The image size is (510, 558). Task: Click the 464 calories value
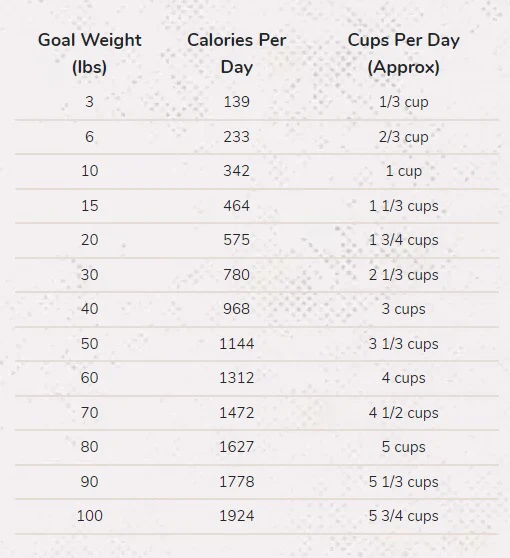pos(237,206)
